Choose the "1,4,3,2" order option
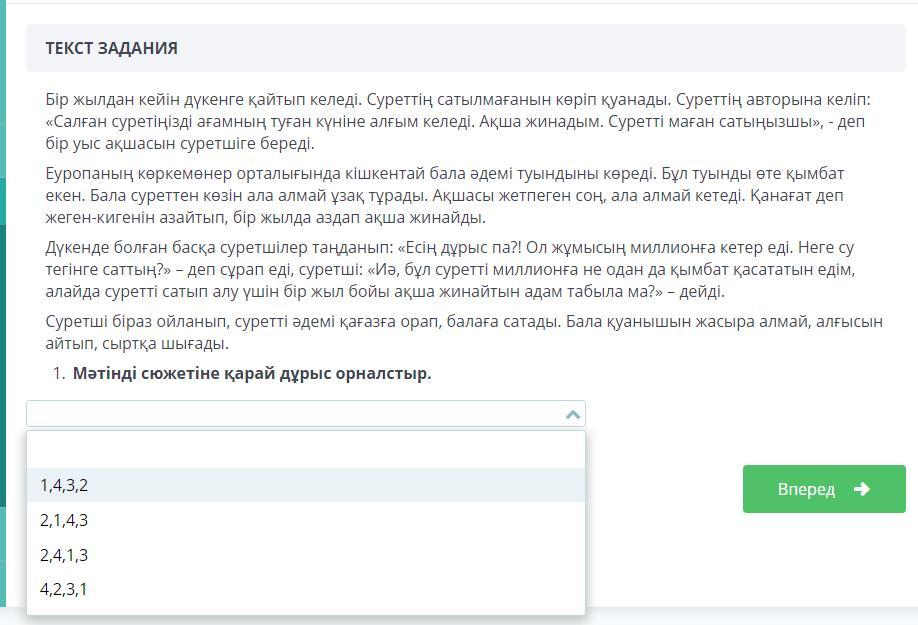 (64, 485)
